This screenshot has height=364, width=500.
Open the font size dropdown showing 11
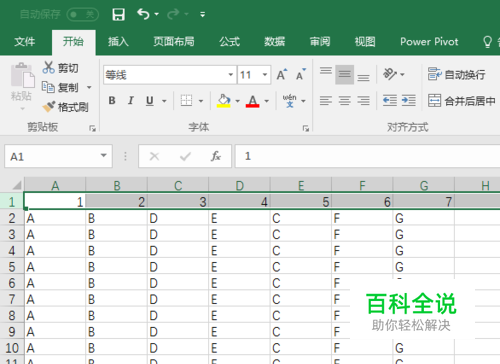tap(265, 75)
